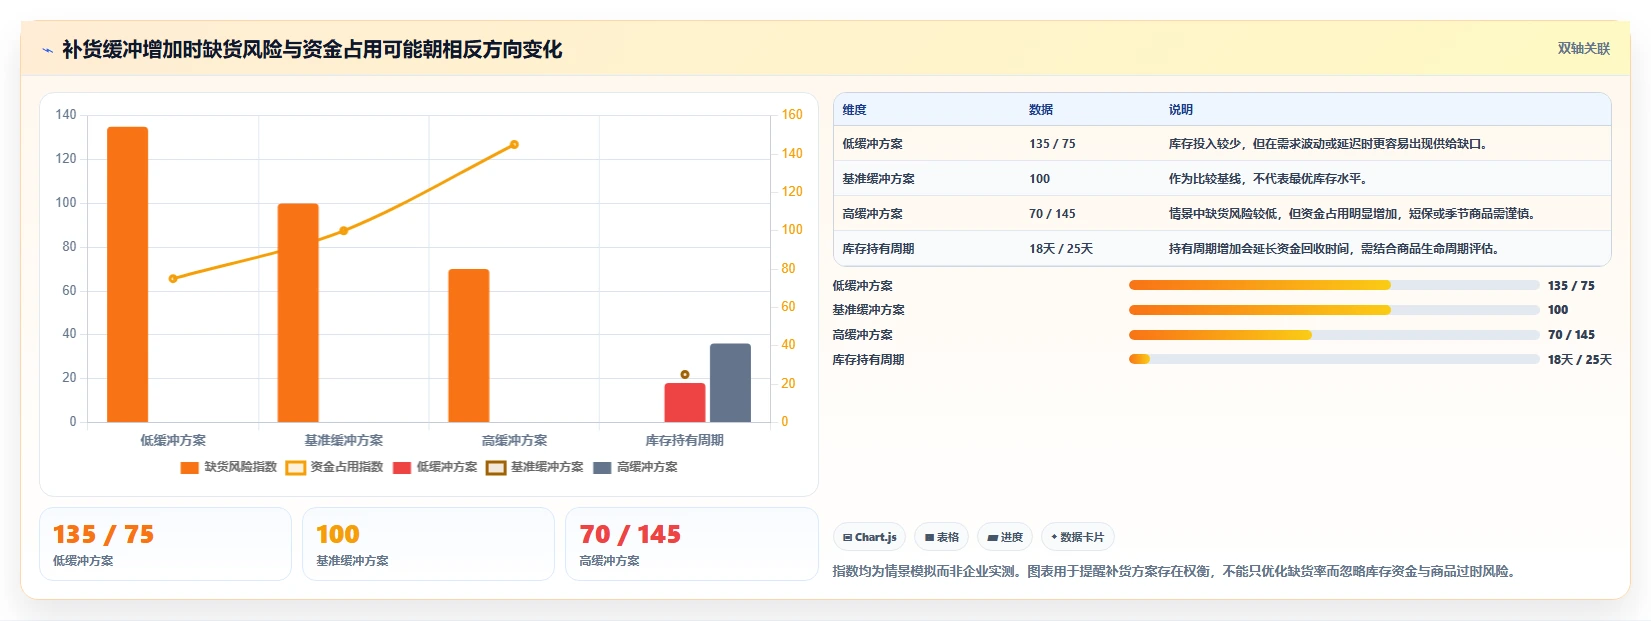1651x621 pixels.
Task: Open the 100 基准缓冲方案 stat card
Action: tap(428, 544)
